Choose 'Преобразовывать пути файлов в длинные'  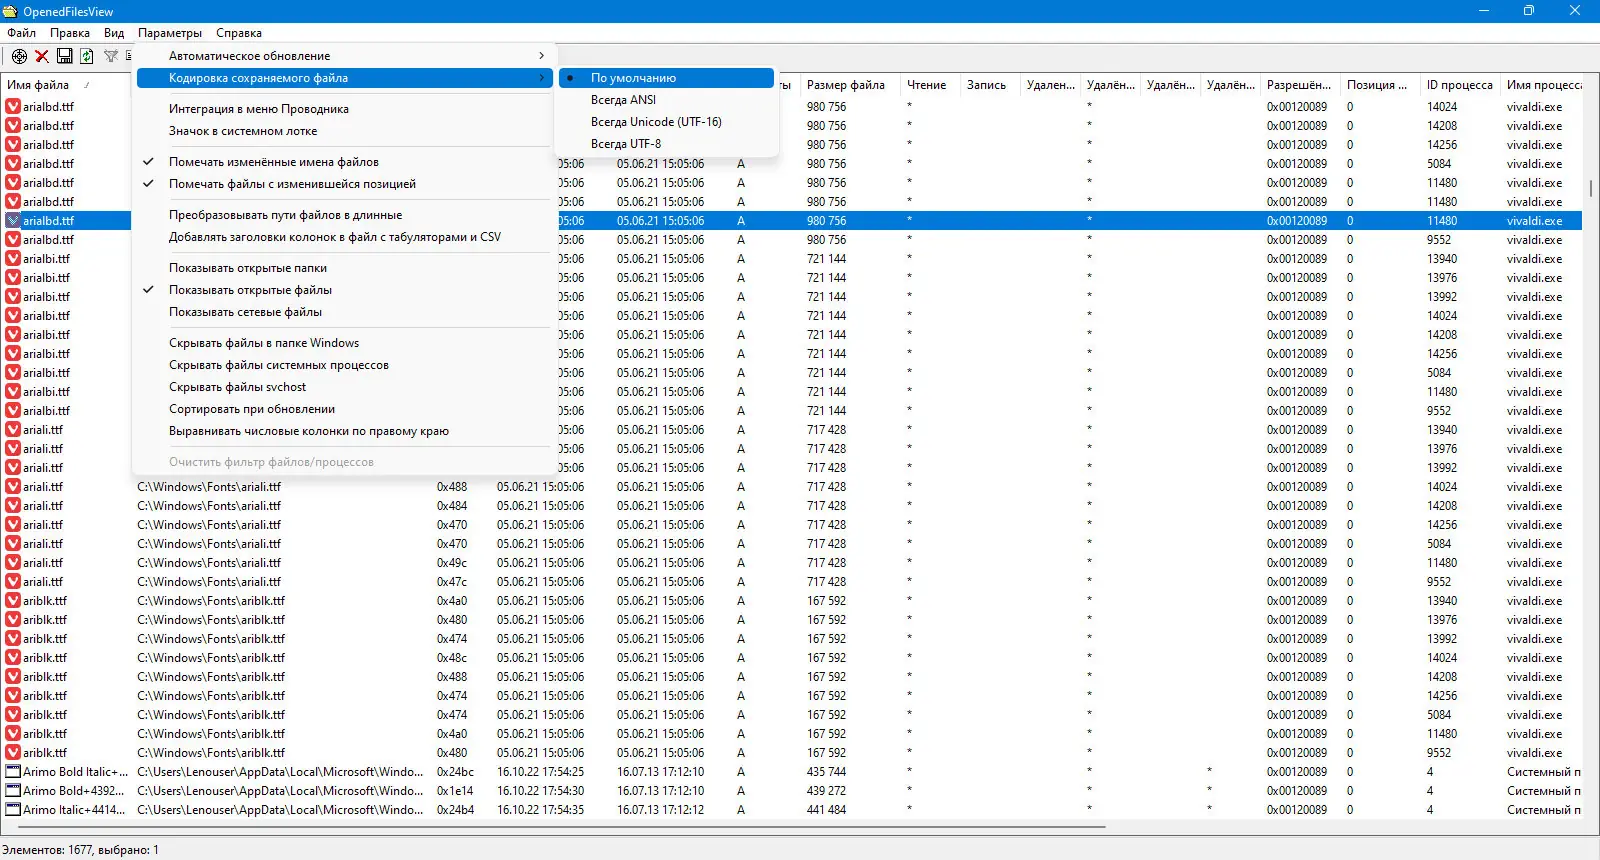[x=345, y=215]
